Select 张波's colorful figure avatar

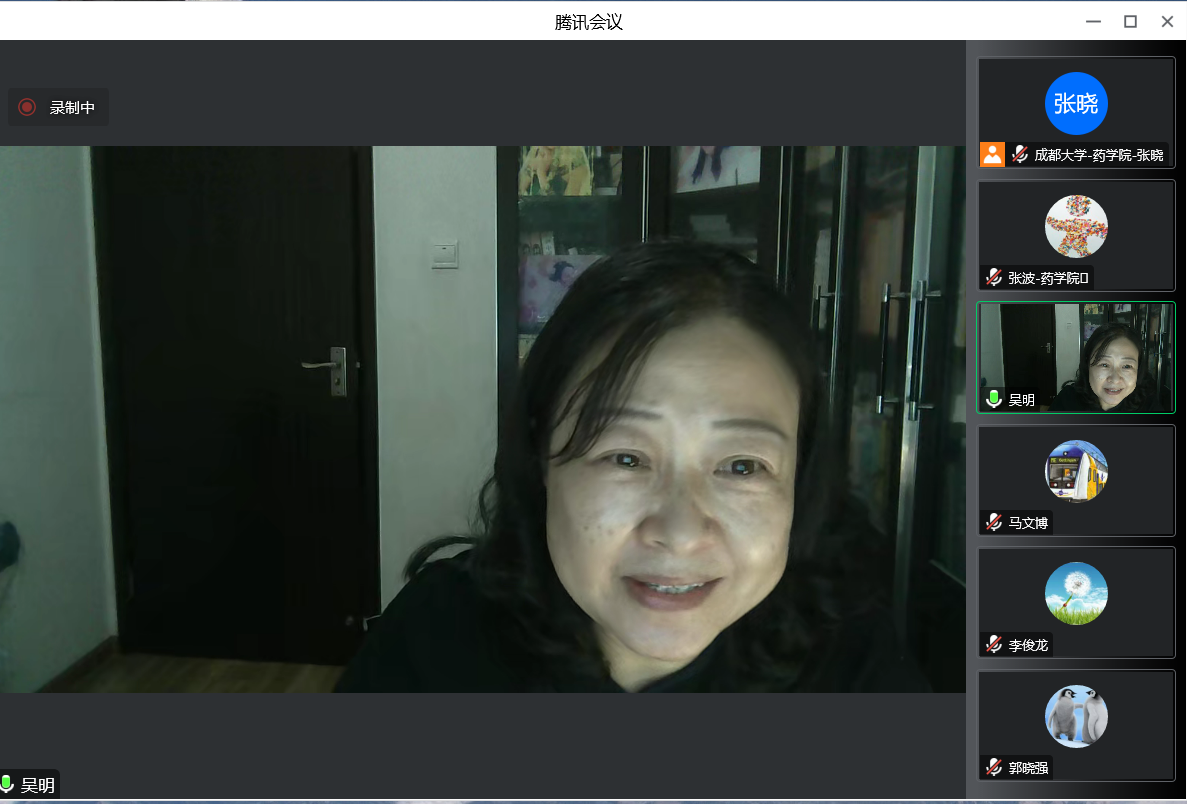tap(1076, 226)
